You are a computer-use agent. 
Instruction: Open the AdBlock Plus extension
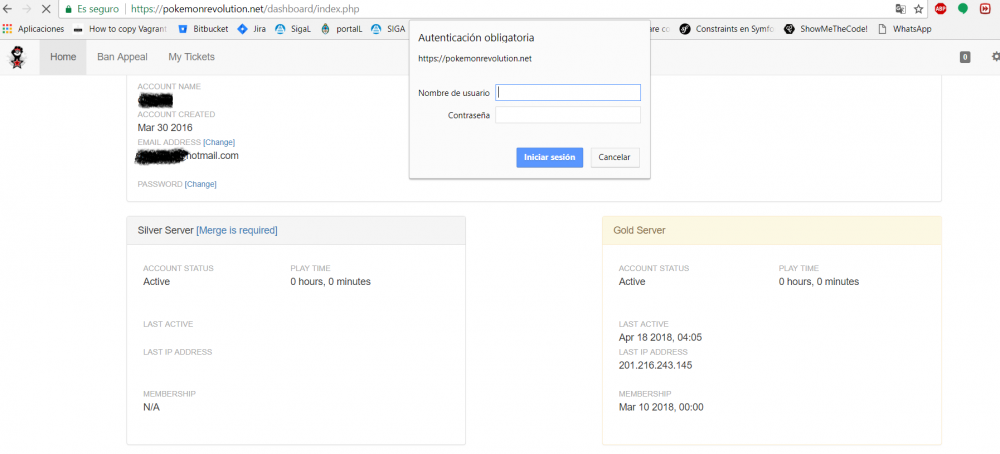(x=941, y=9)
